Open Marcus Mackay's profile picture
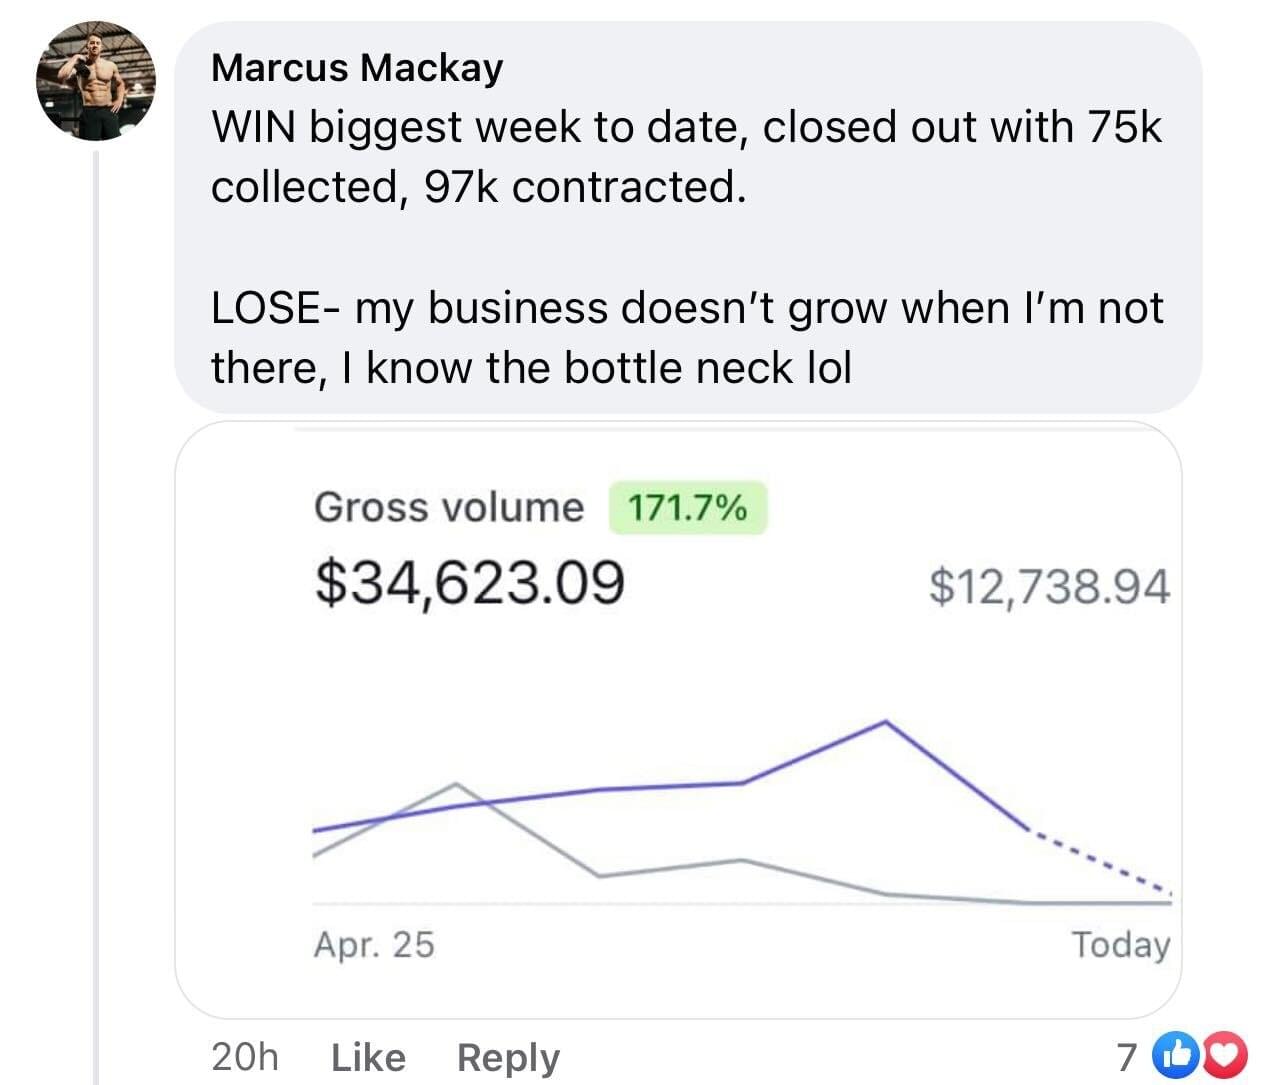The image size is (1284, 1085). click(x=97, y=82)
